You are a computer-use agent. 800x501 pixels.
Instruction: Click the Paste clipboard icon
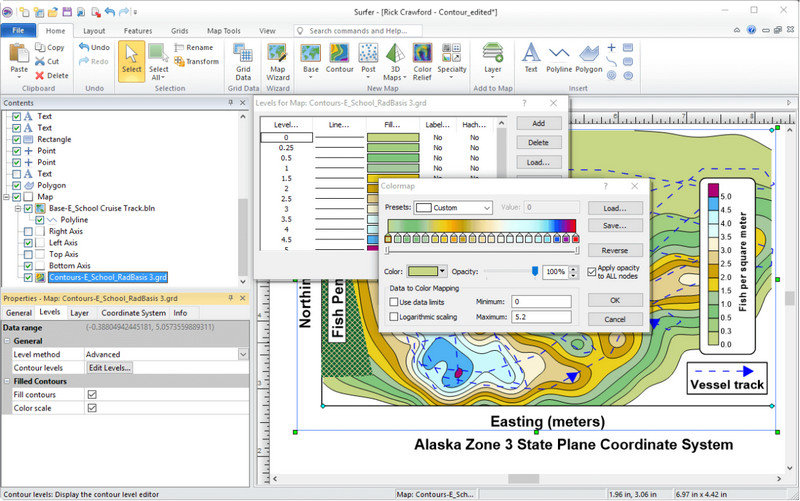click(x=19, y=58)
